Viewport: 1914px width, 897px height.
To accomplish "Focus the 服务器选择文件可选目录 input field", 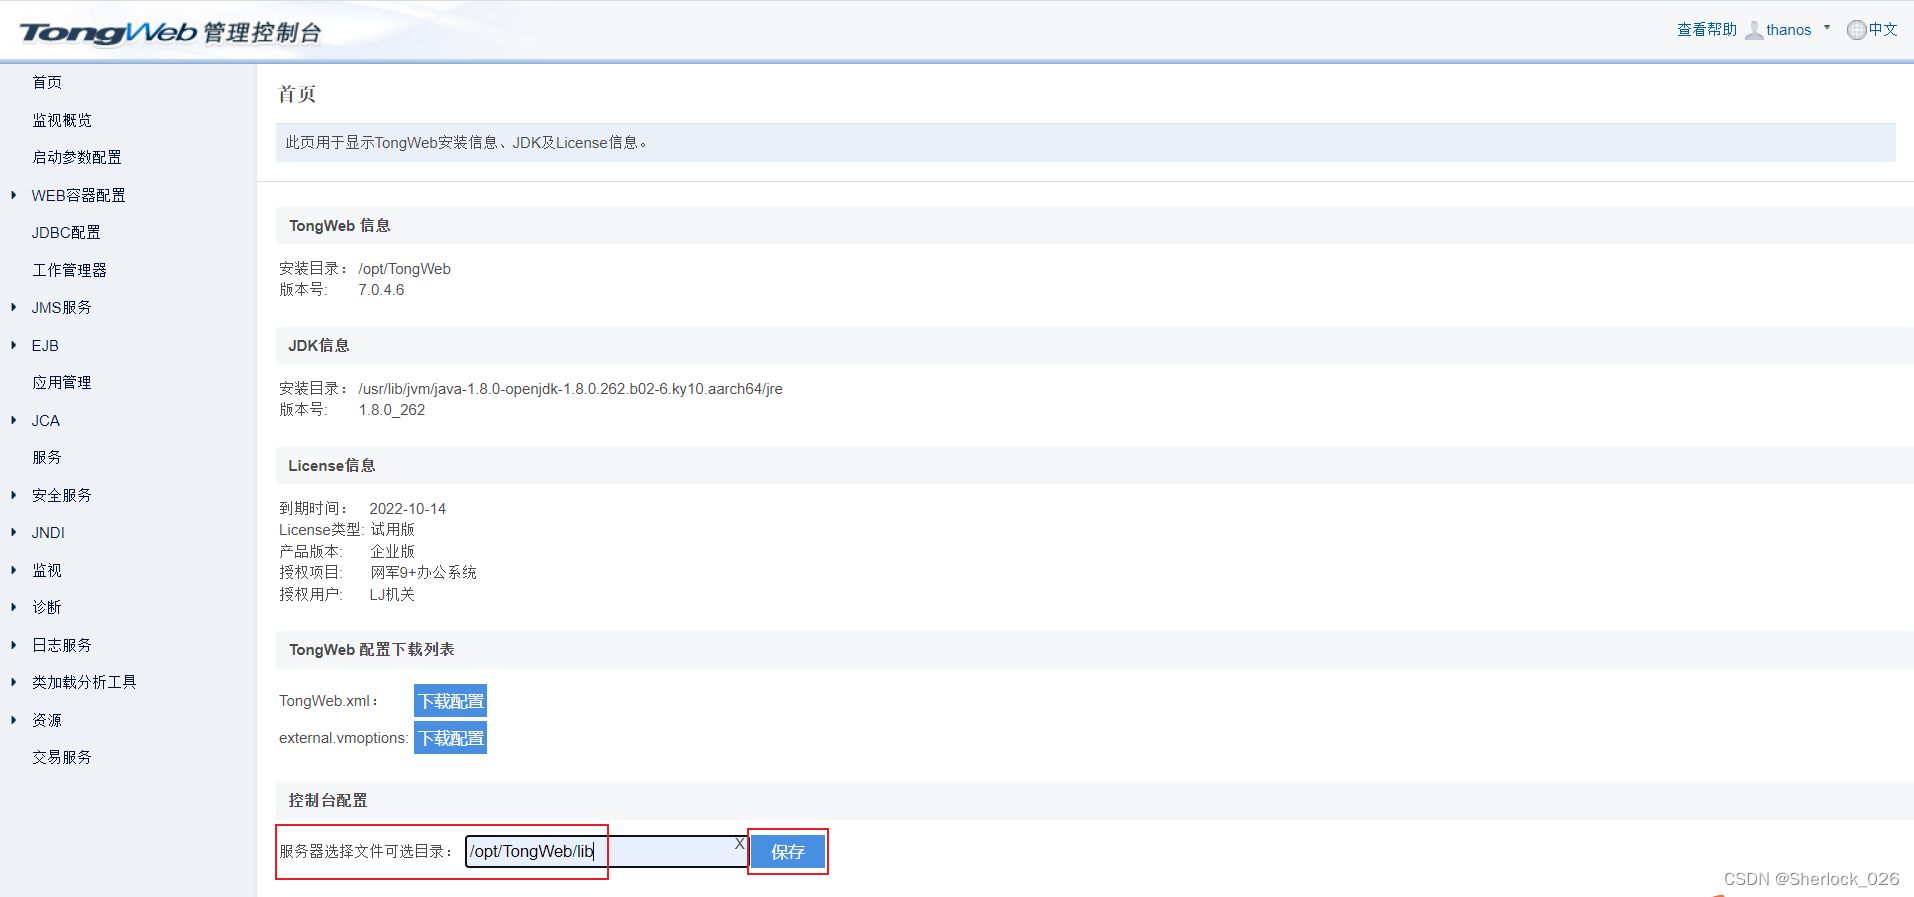I will click(606, 851).
